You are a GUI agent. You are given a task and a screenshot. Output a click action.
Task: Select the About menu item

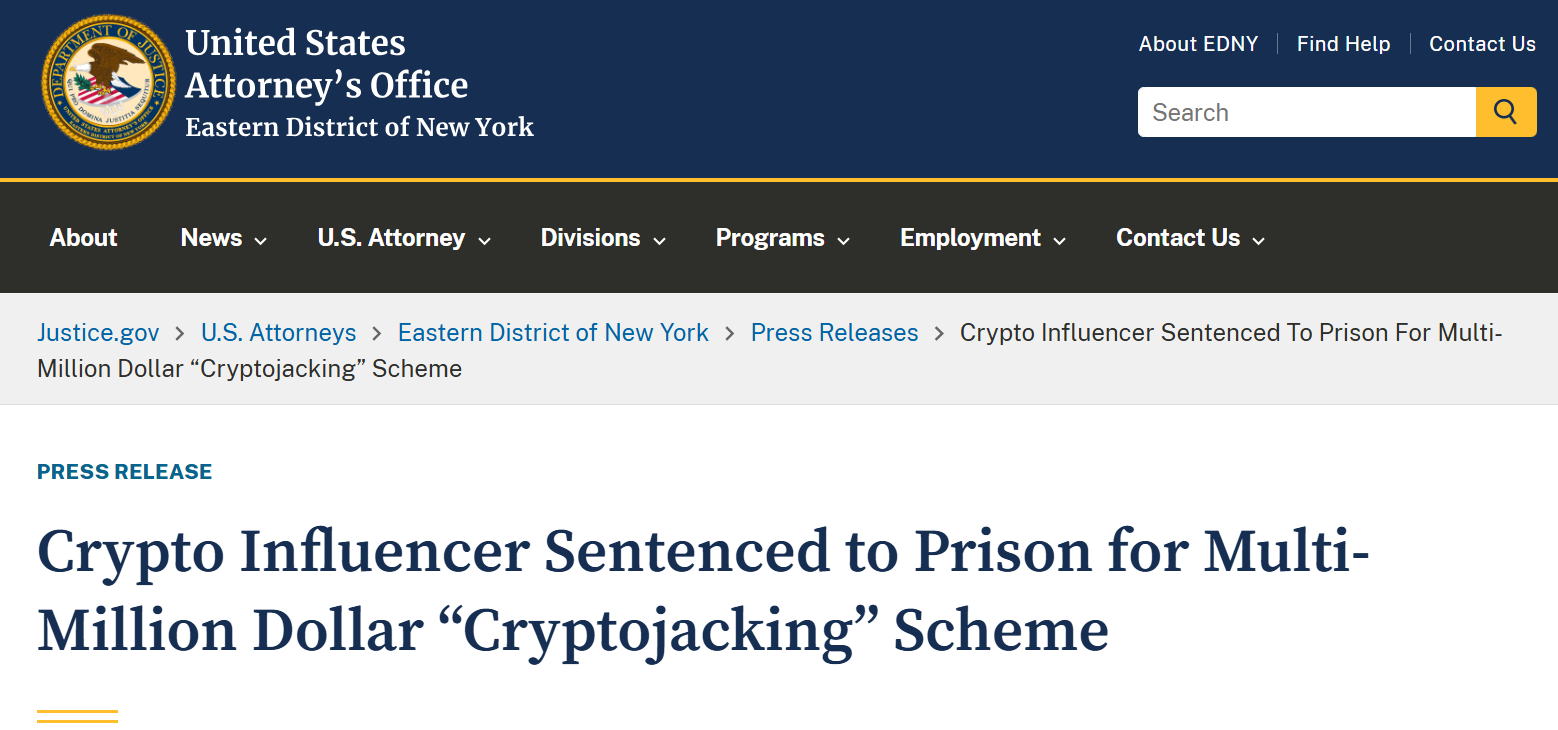point(84,238)
